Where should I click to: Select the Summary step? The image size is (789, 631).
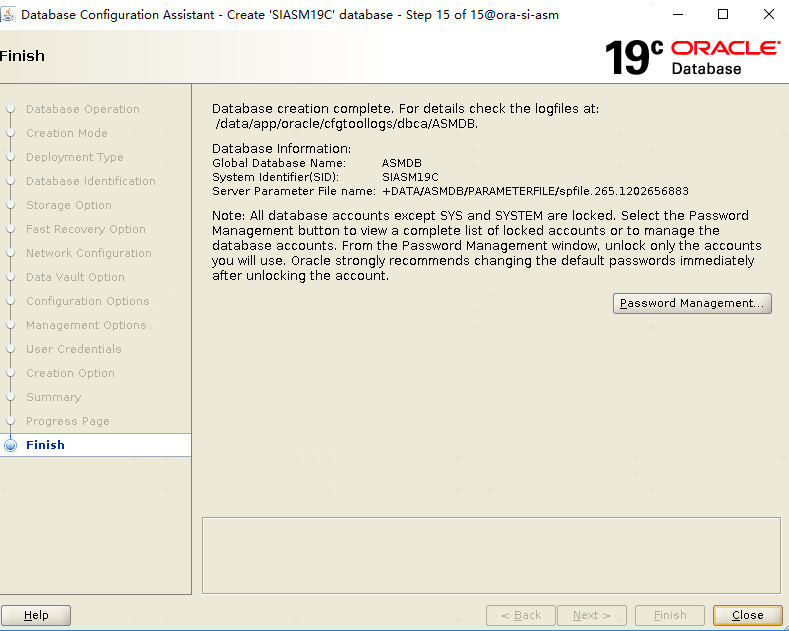click(53, 397)
